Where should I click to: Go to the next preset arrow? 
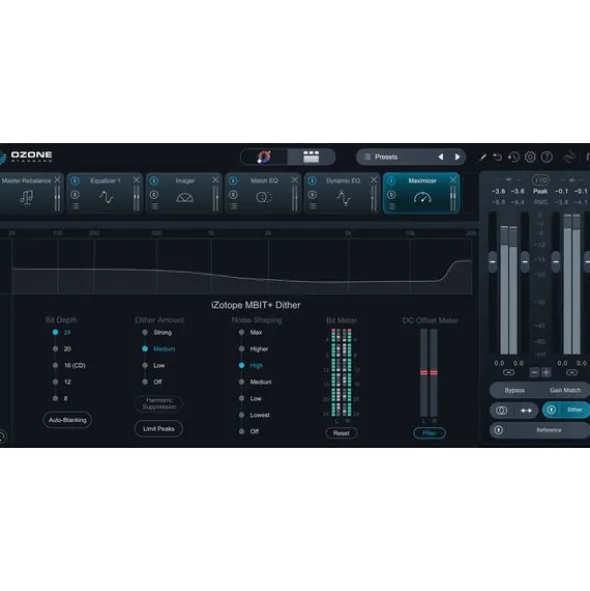click(457, 157)
